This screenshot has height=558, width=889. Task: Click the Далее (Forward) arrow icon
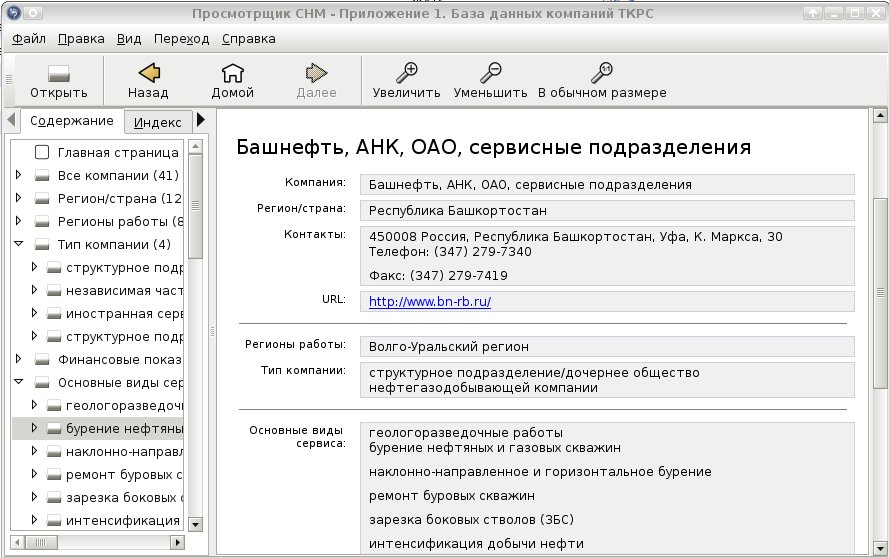click(x=316, y=73)
